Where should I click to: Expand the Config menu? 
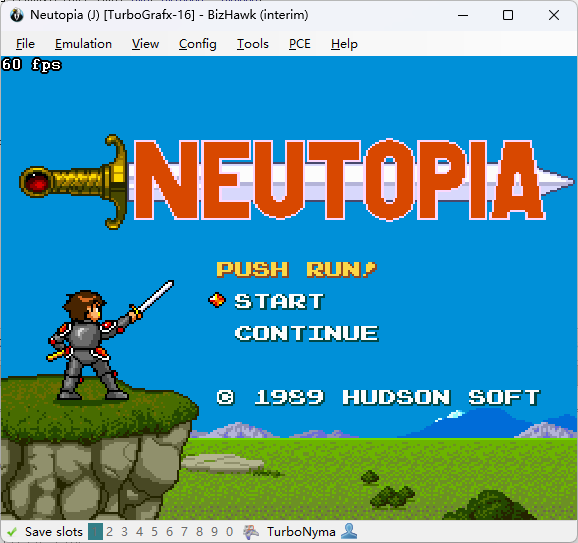click(x=198, y=44)
